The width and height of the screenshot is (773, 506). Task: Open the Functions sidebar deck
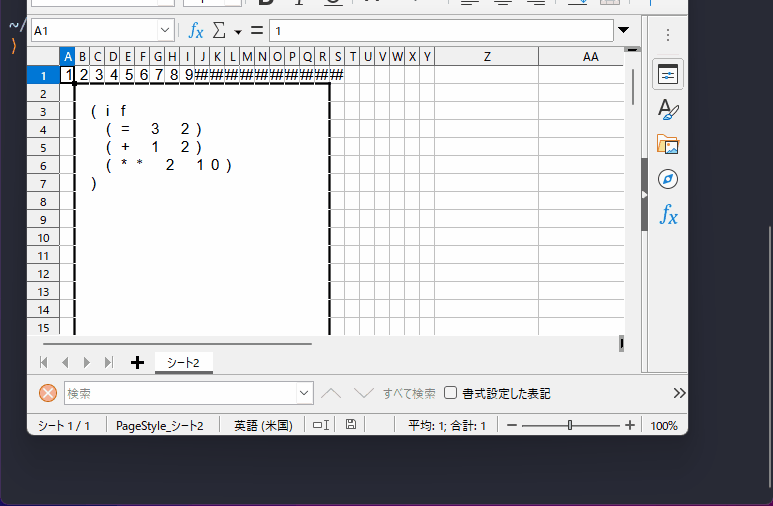(668, 215)
